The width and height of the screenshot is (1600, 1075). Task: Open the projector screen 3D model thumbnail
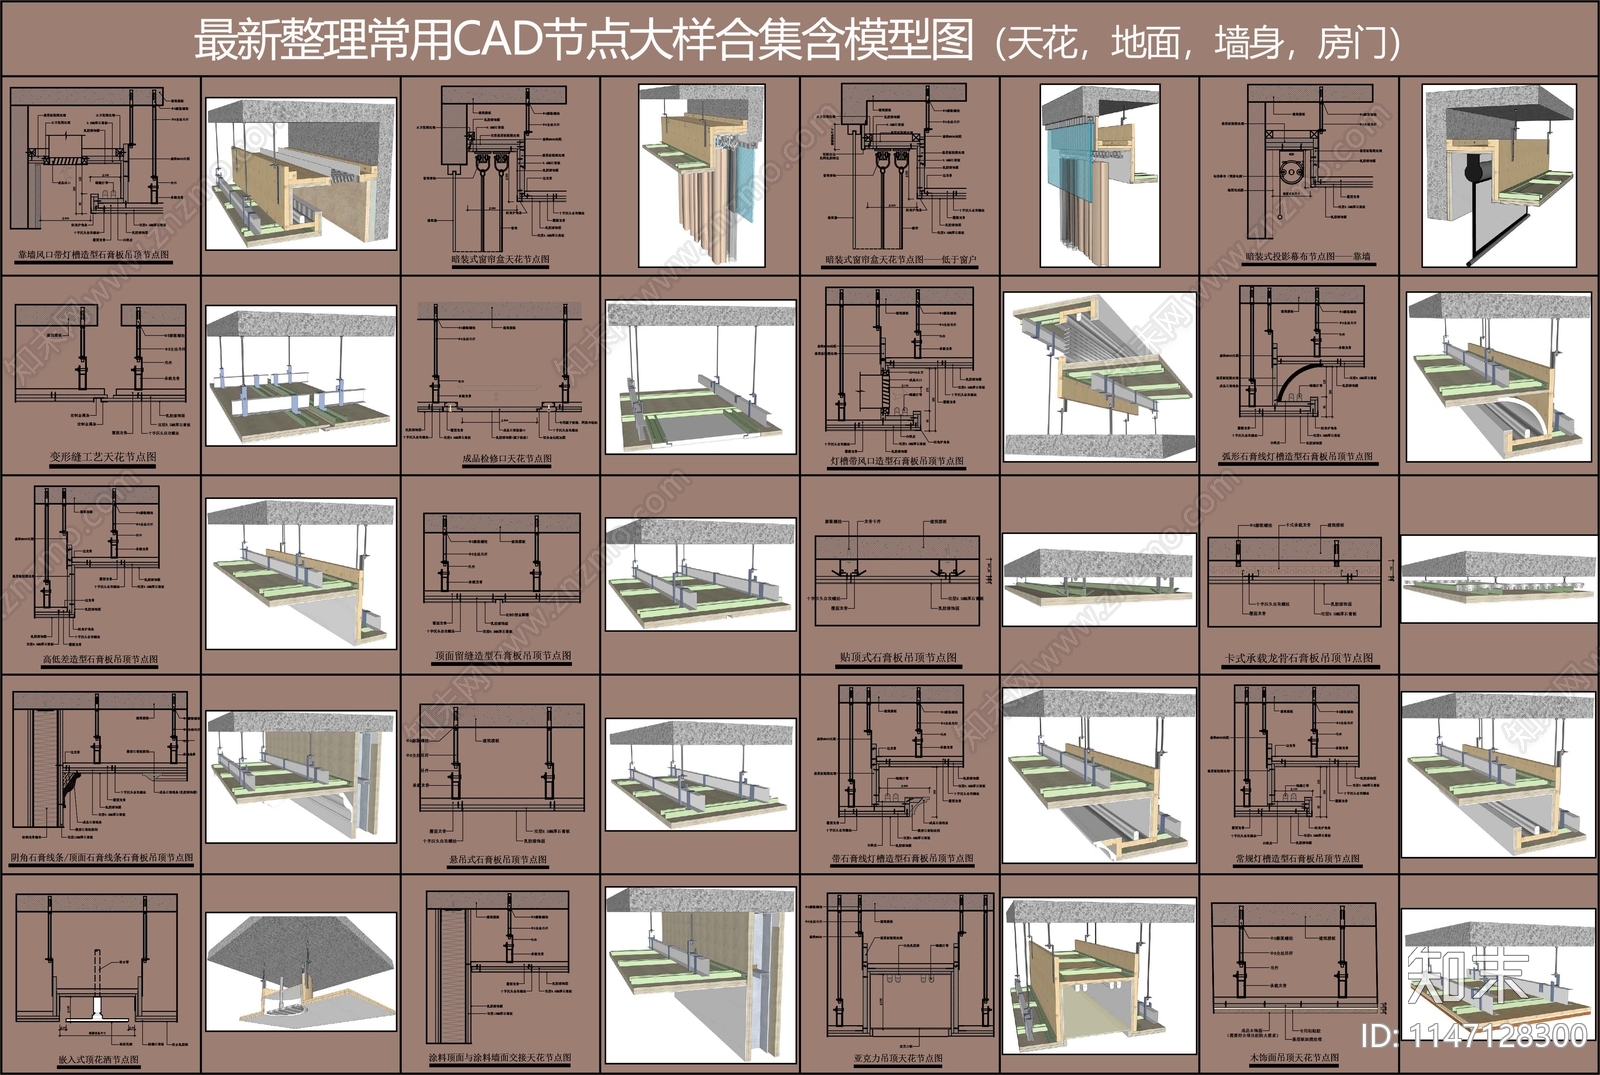pos(1499,176)
